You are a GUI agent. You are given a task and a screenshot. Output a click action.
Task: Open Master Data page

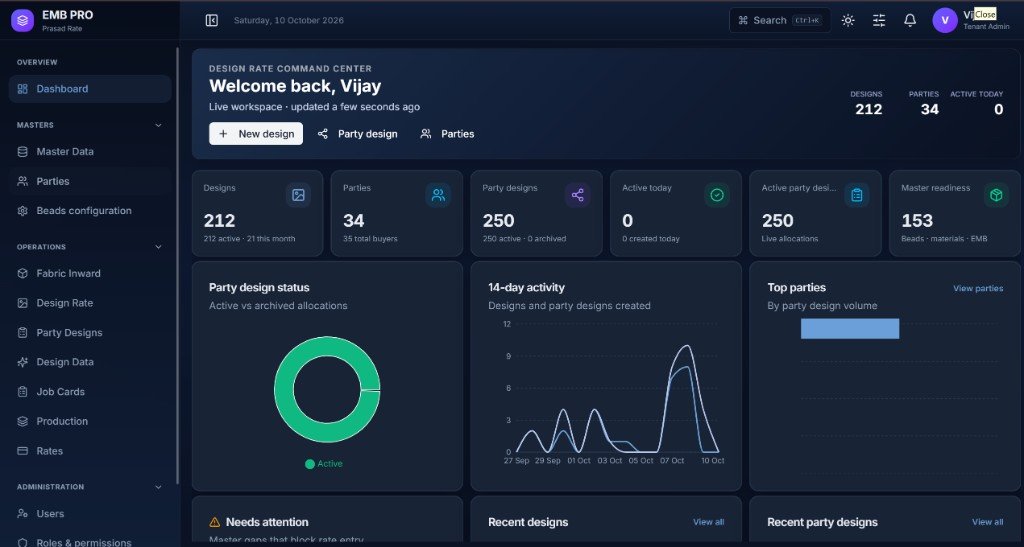tap(90, 151)
